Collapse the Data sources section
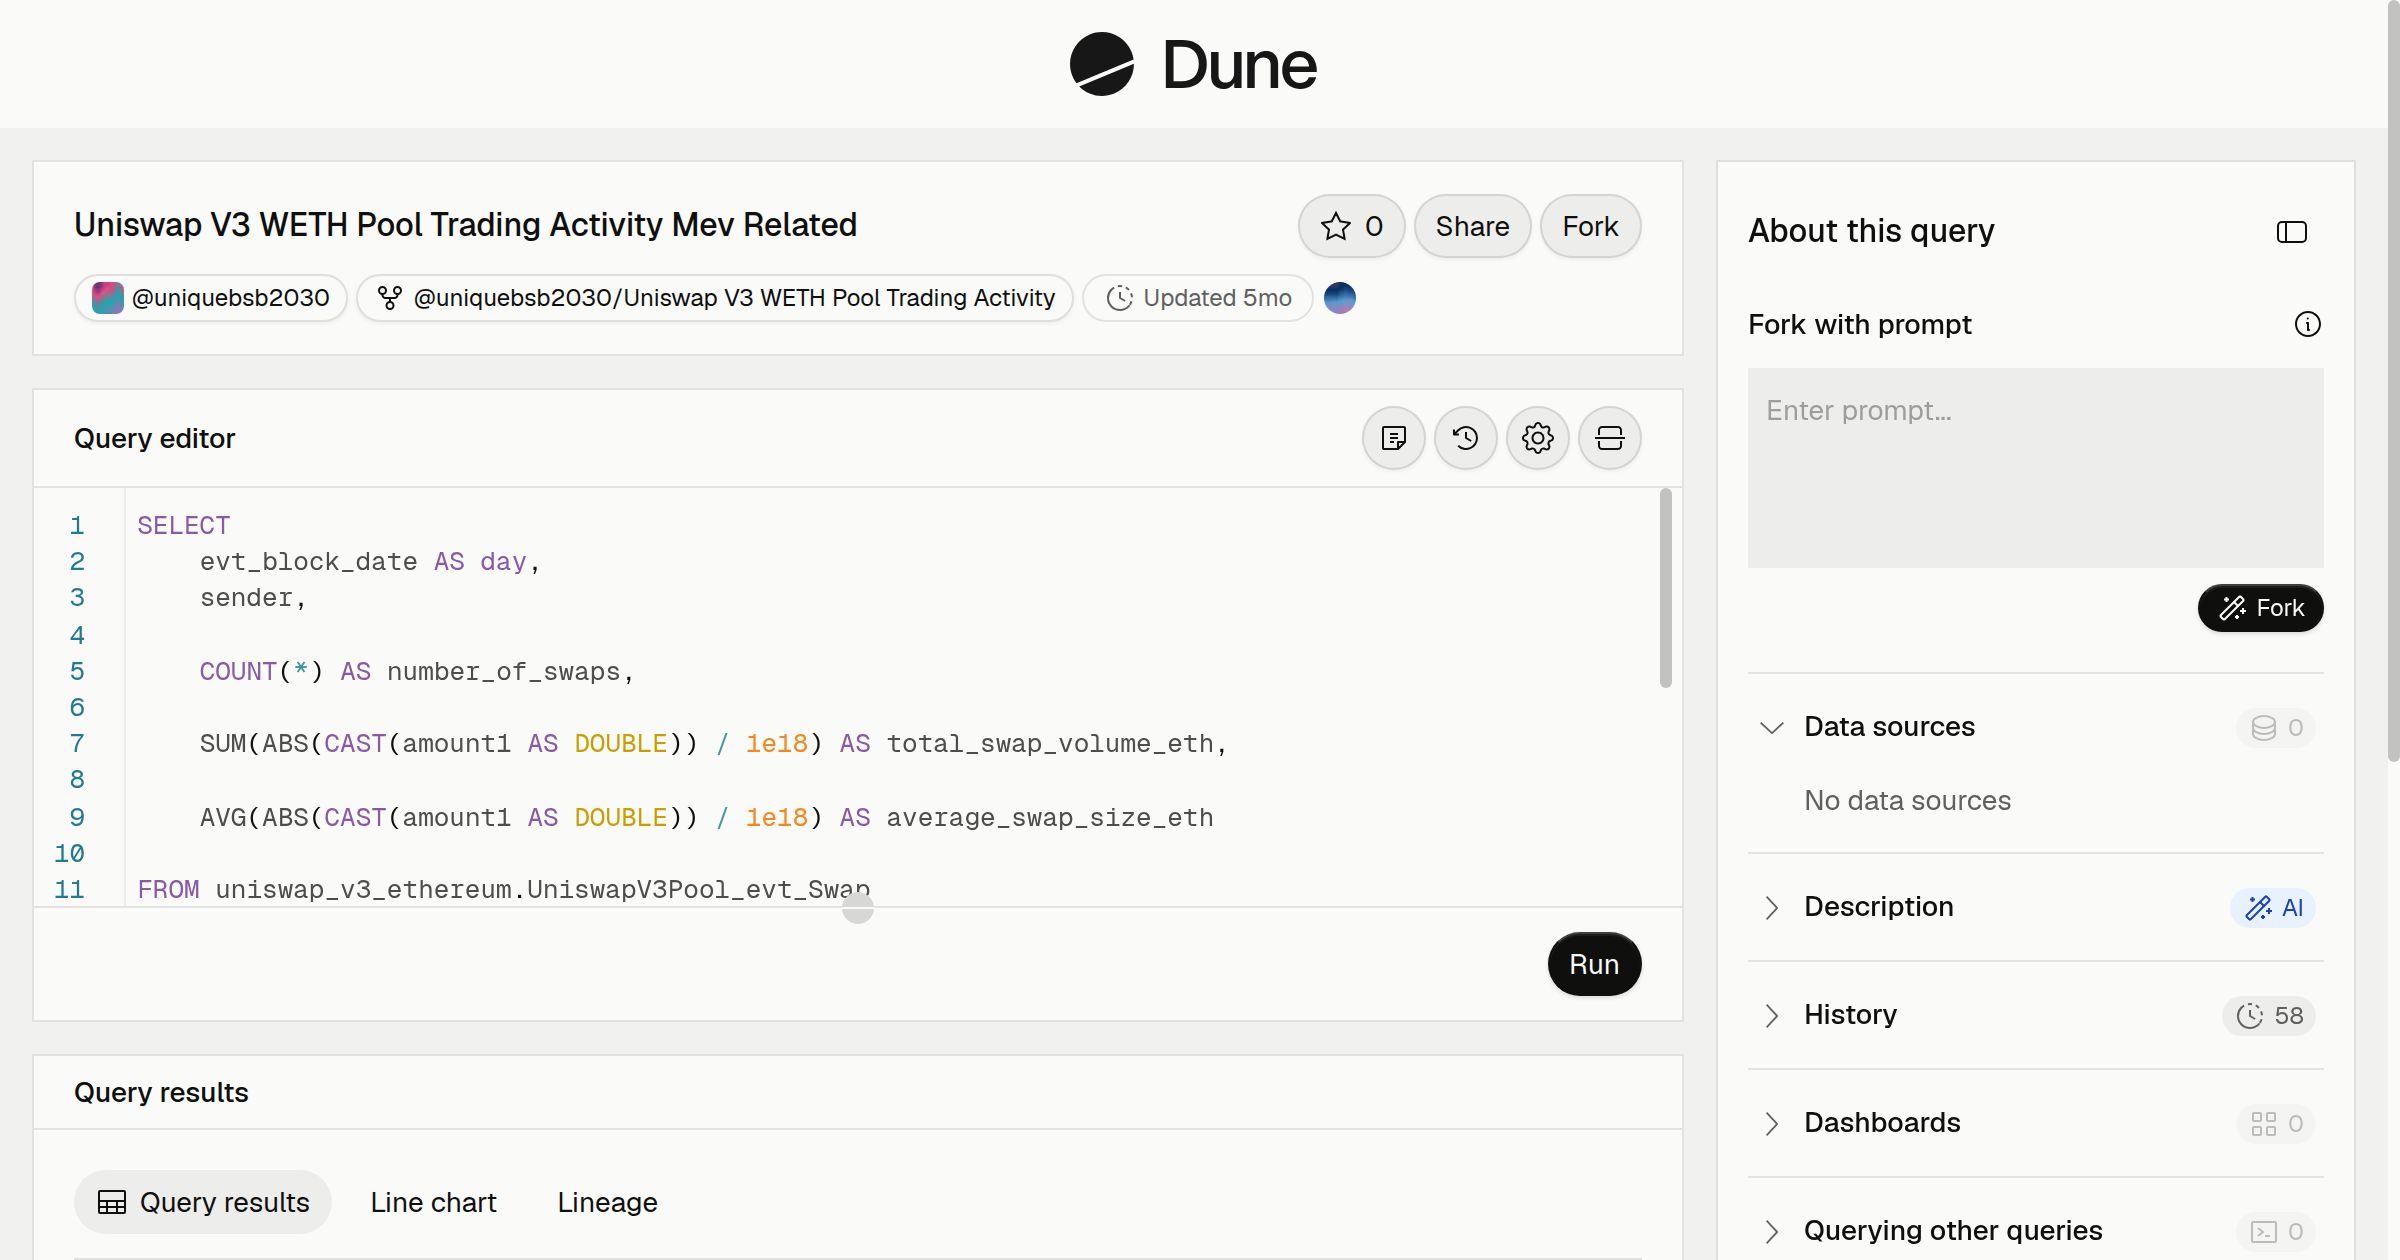Viewport: 2400px width, 1260px height. [x=1771, y=727]
